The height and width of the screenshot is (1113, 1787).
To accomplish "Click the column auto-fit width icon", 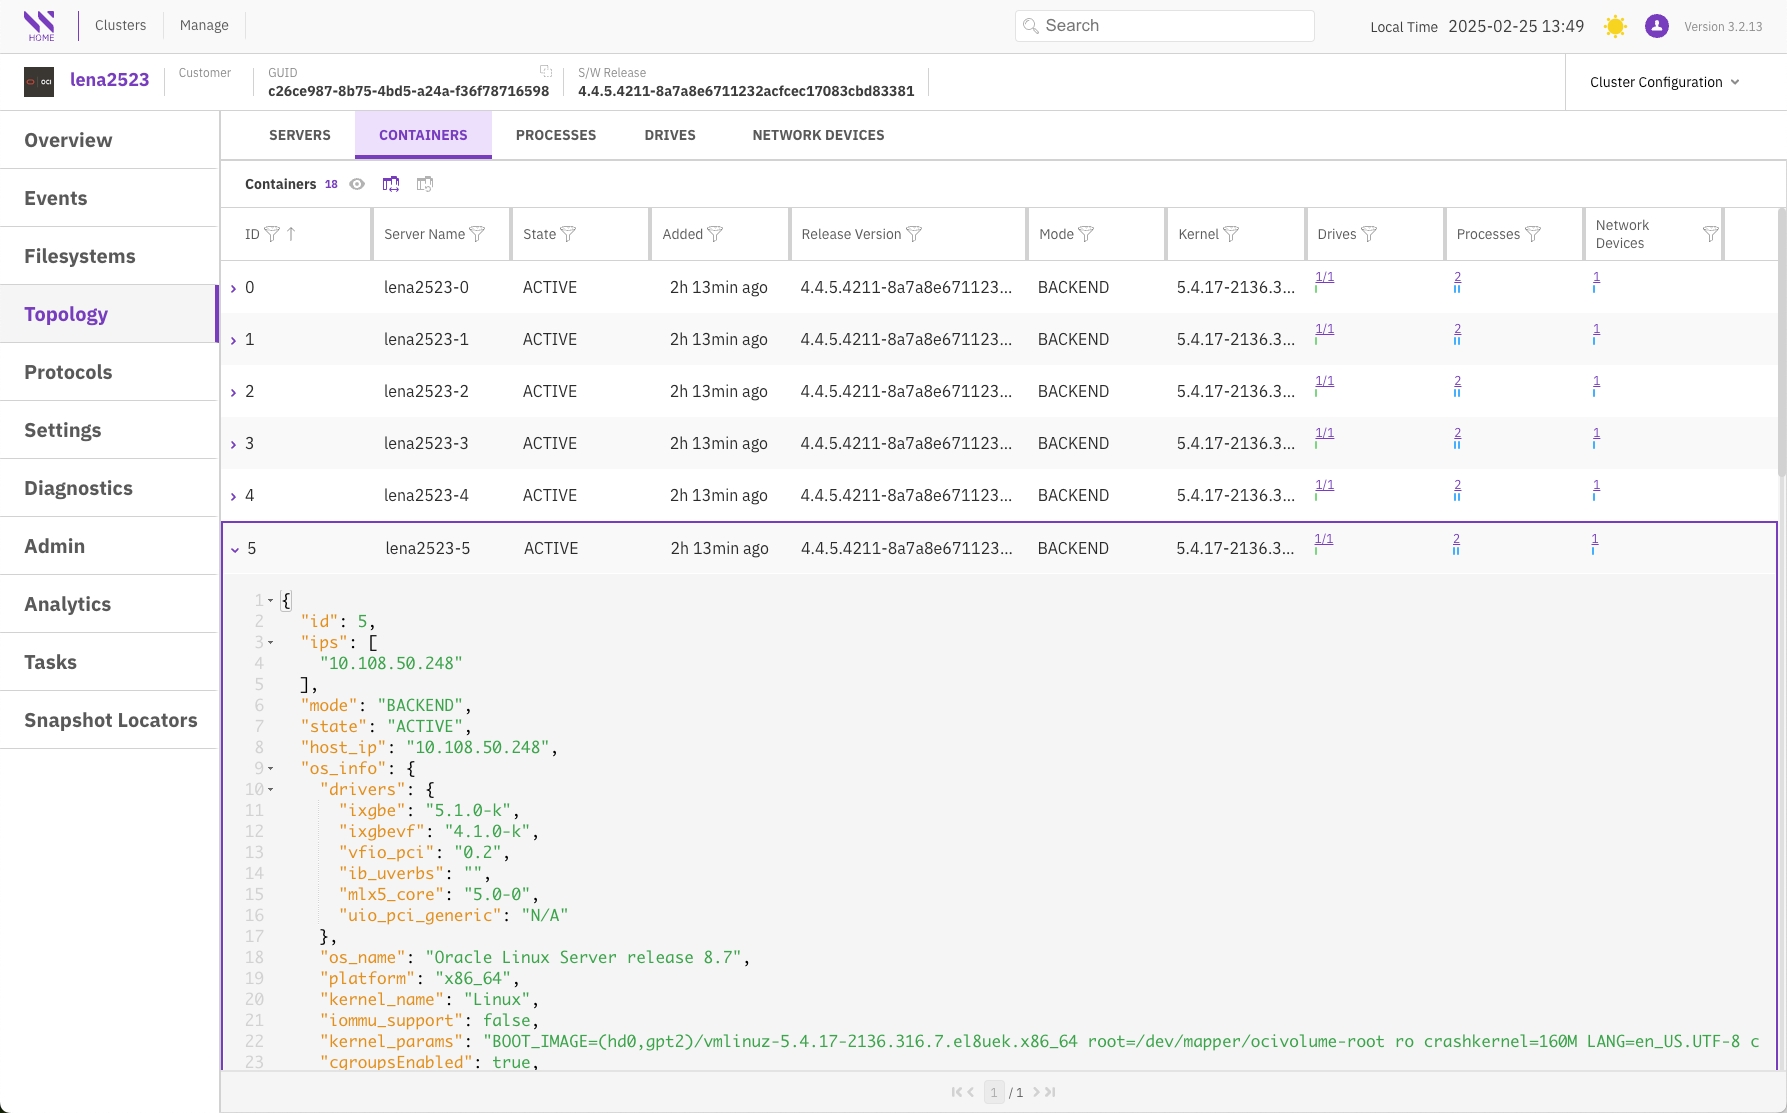I will click(x=391, y=184).
